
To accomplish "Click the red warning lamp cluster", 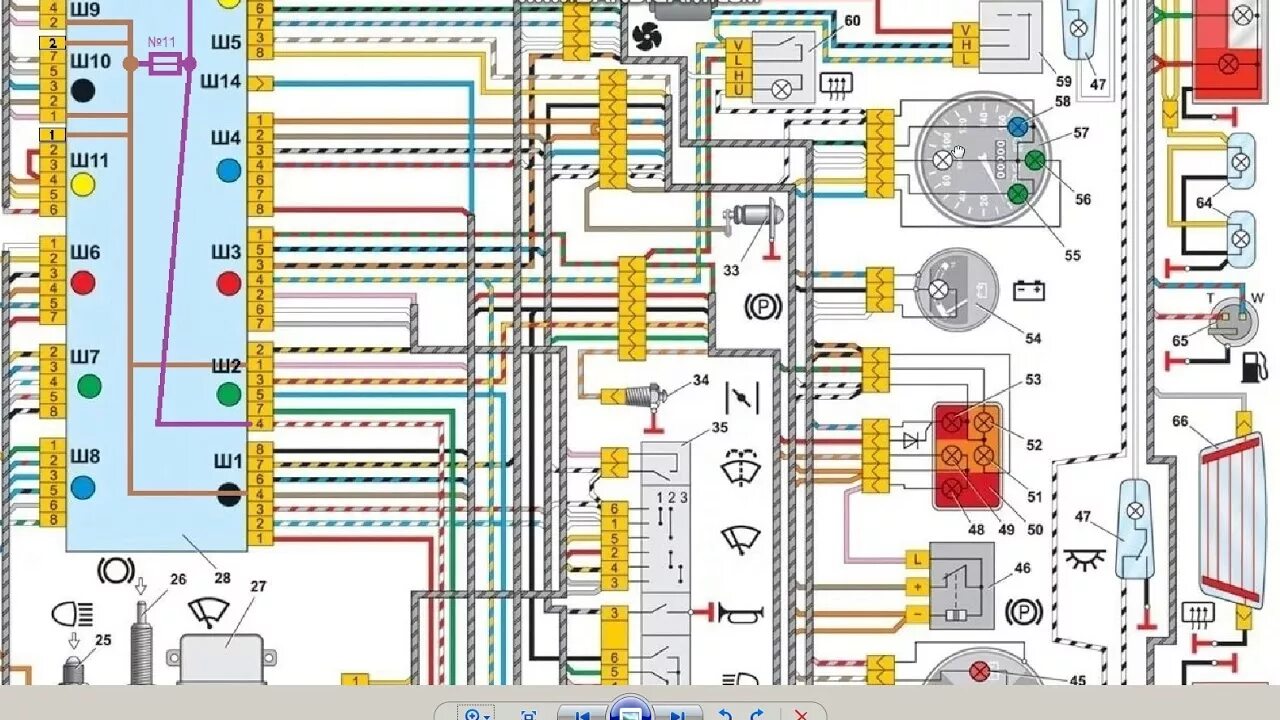I will tap(967, 456).
